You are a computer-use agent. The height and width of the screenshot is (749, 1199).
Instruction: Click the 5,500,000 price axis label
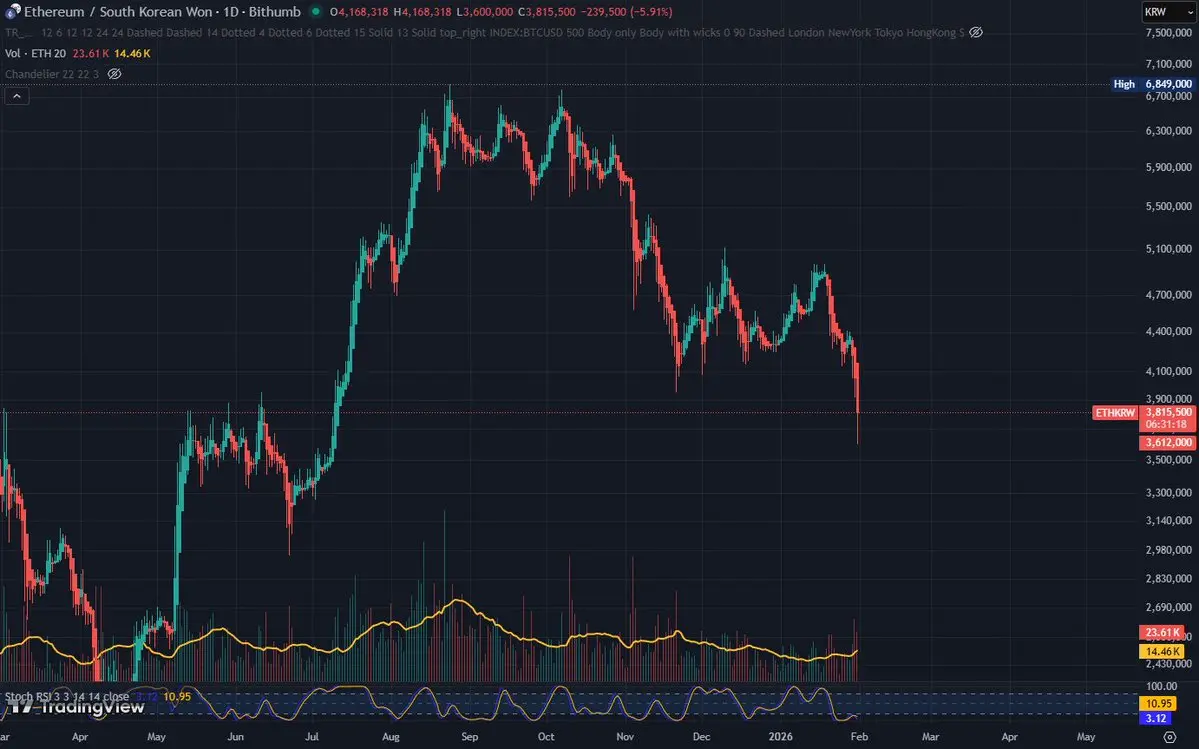pos(1168,206)
